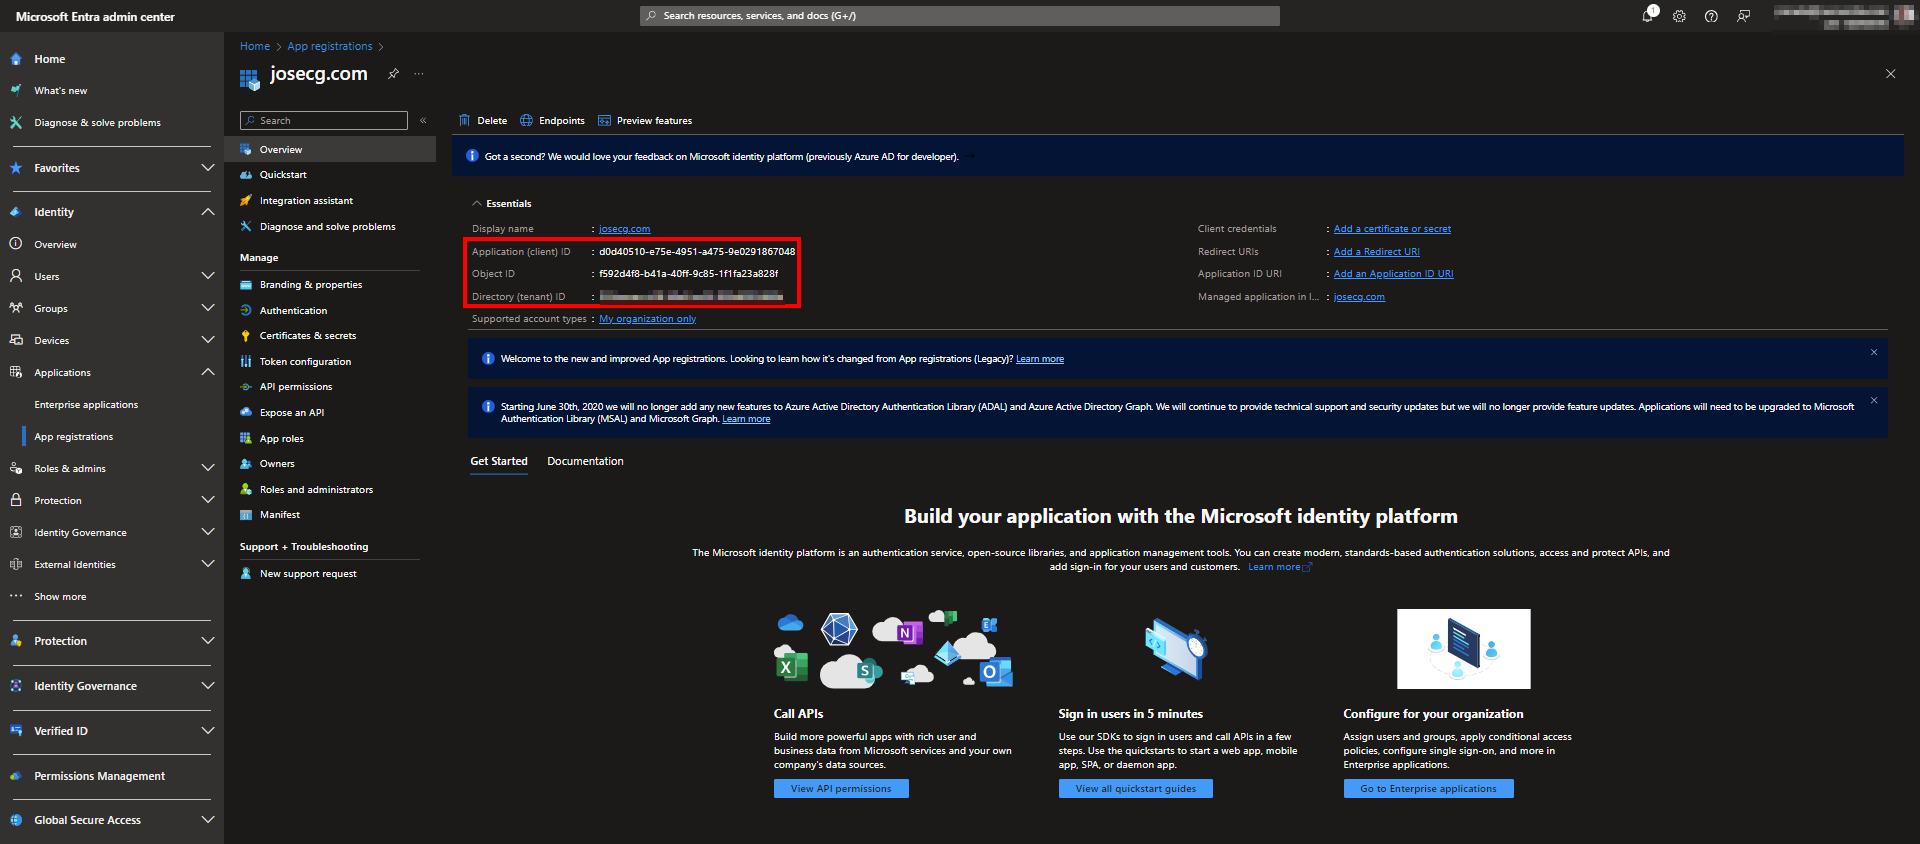Image resolution: width=1920 pixels, height=844 pixels.
Task: Select API permissions in Manage menu
Action: point(295,387)
